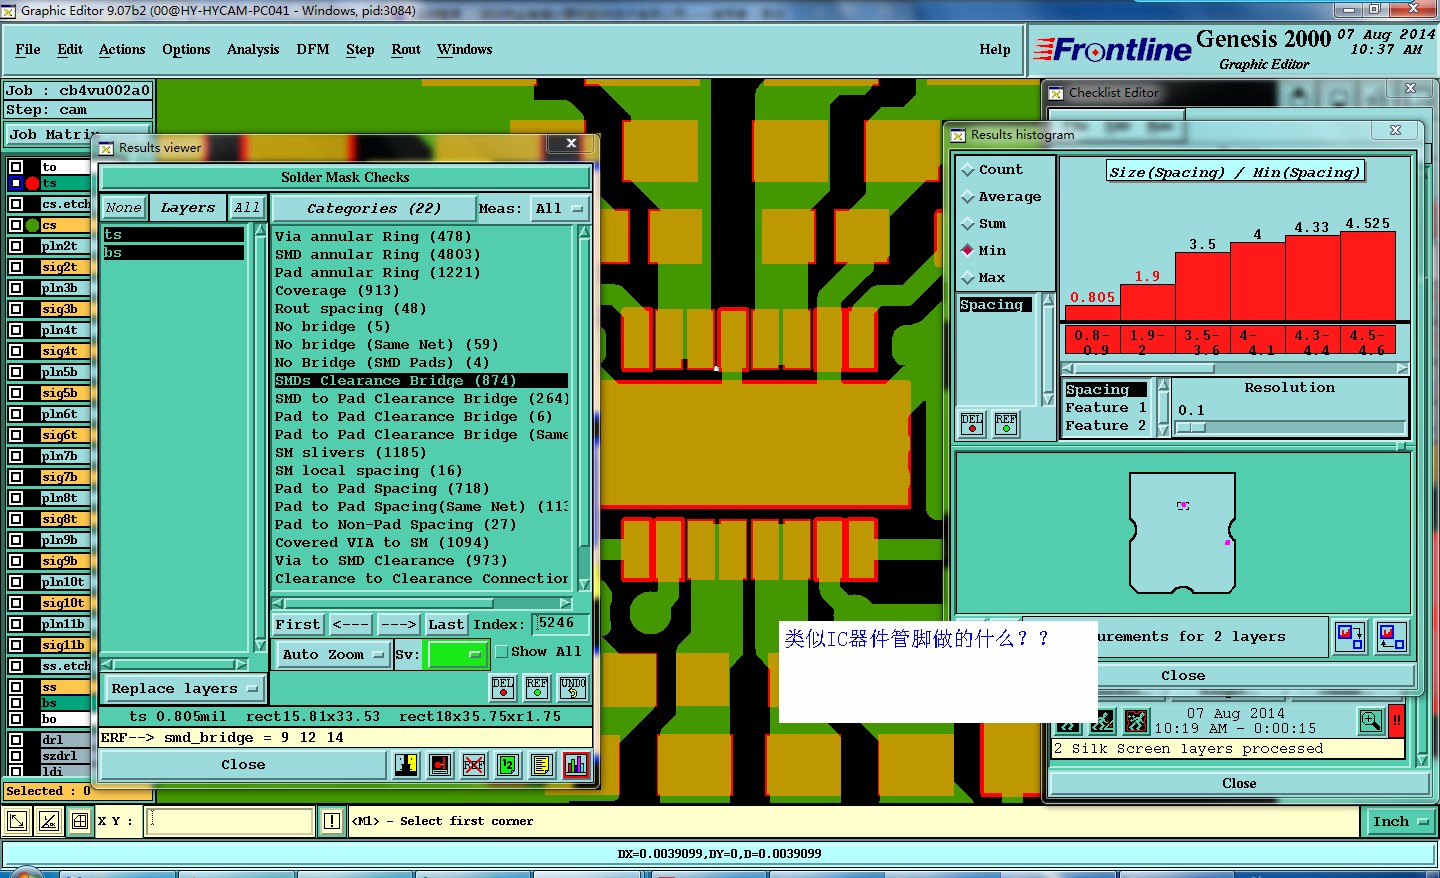
Task: Click the DEL icon in Results viewer
Action: [503, 688]
